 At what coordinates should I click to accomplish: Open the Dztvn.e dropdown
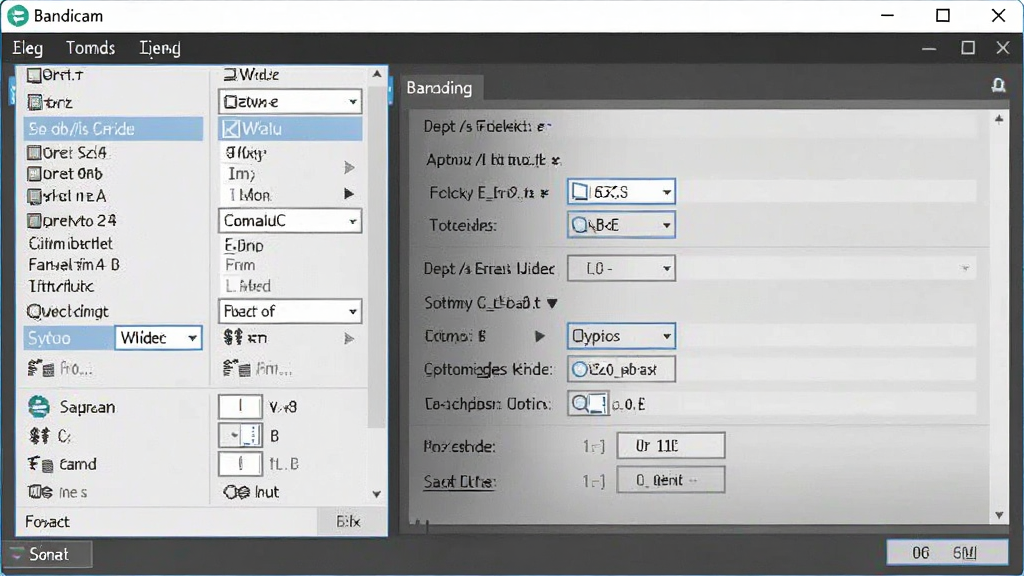290,102
